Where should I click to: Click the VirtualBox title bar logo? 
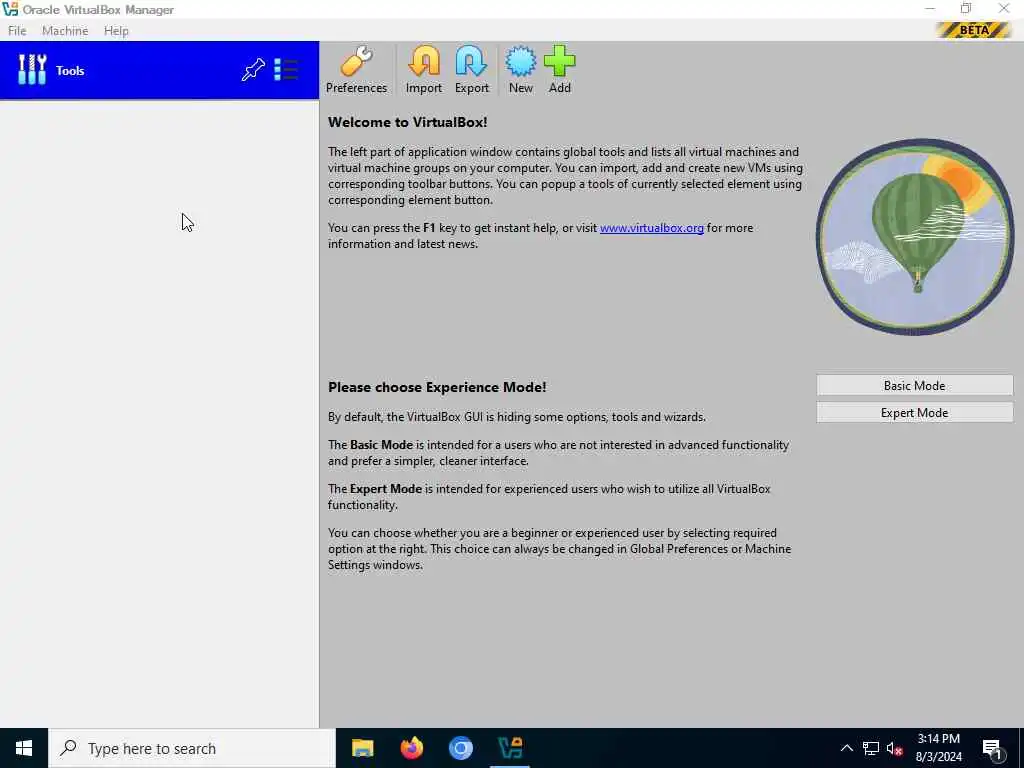[10, 10]
